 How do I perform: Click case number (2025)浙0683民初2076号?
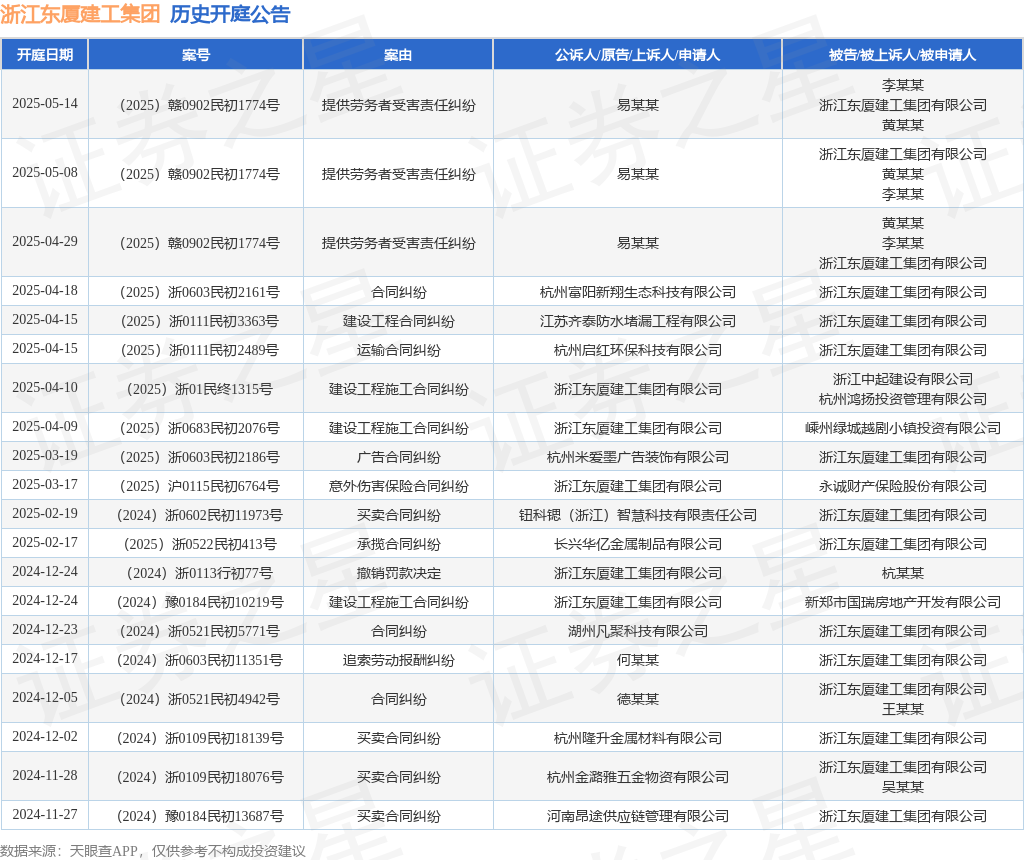[x=199, y=428]
